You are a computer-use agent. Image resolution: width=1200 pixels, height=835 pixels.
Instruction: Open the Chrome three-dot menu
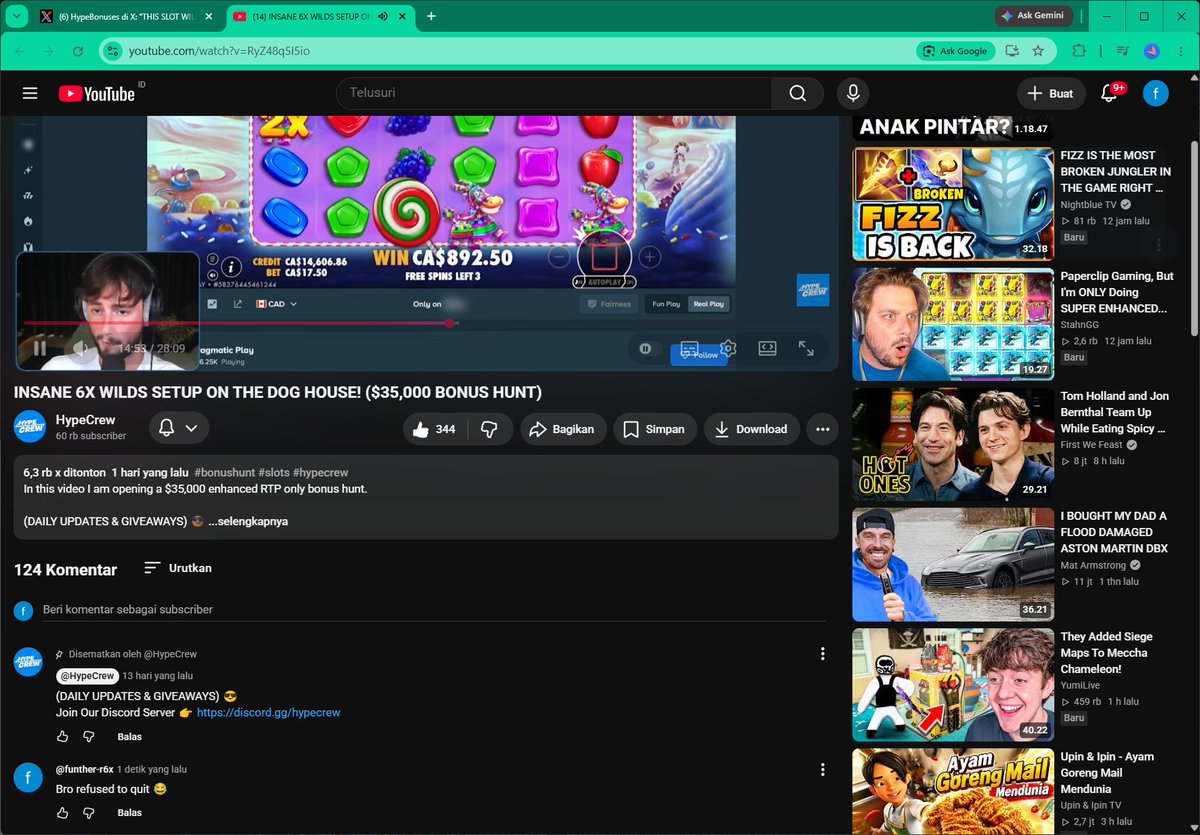1180,51
